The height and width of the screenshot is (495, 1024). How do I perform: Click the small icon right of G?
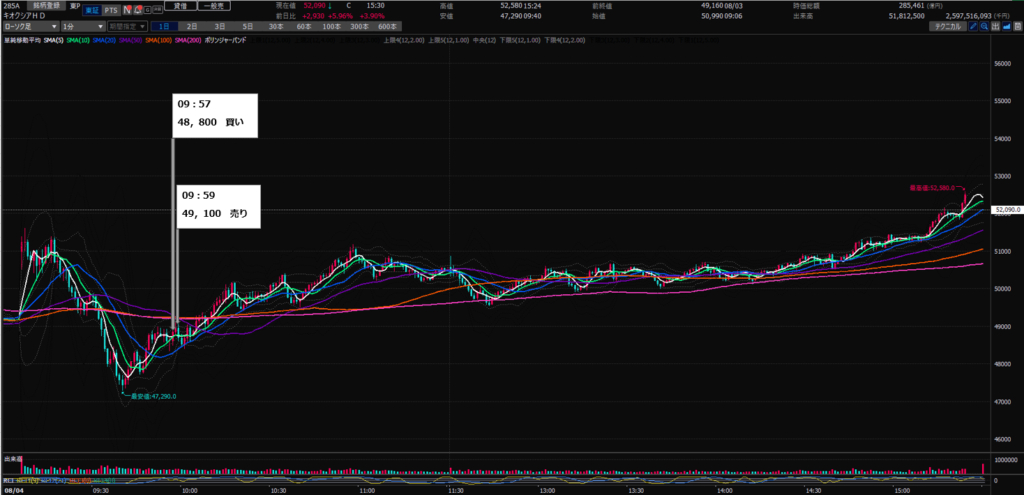pos(157,10)
